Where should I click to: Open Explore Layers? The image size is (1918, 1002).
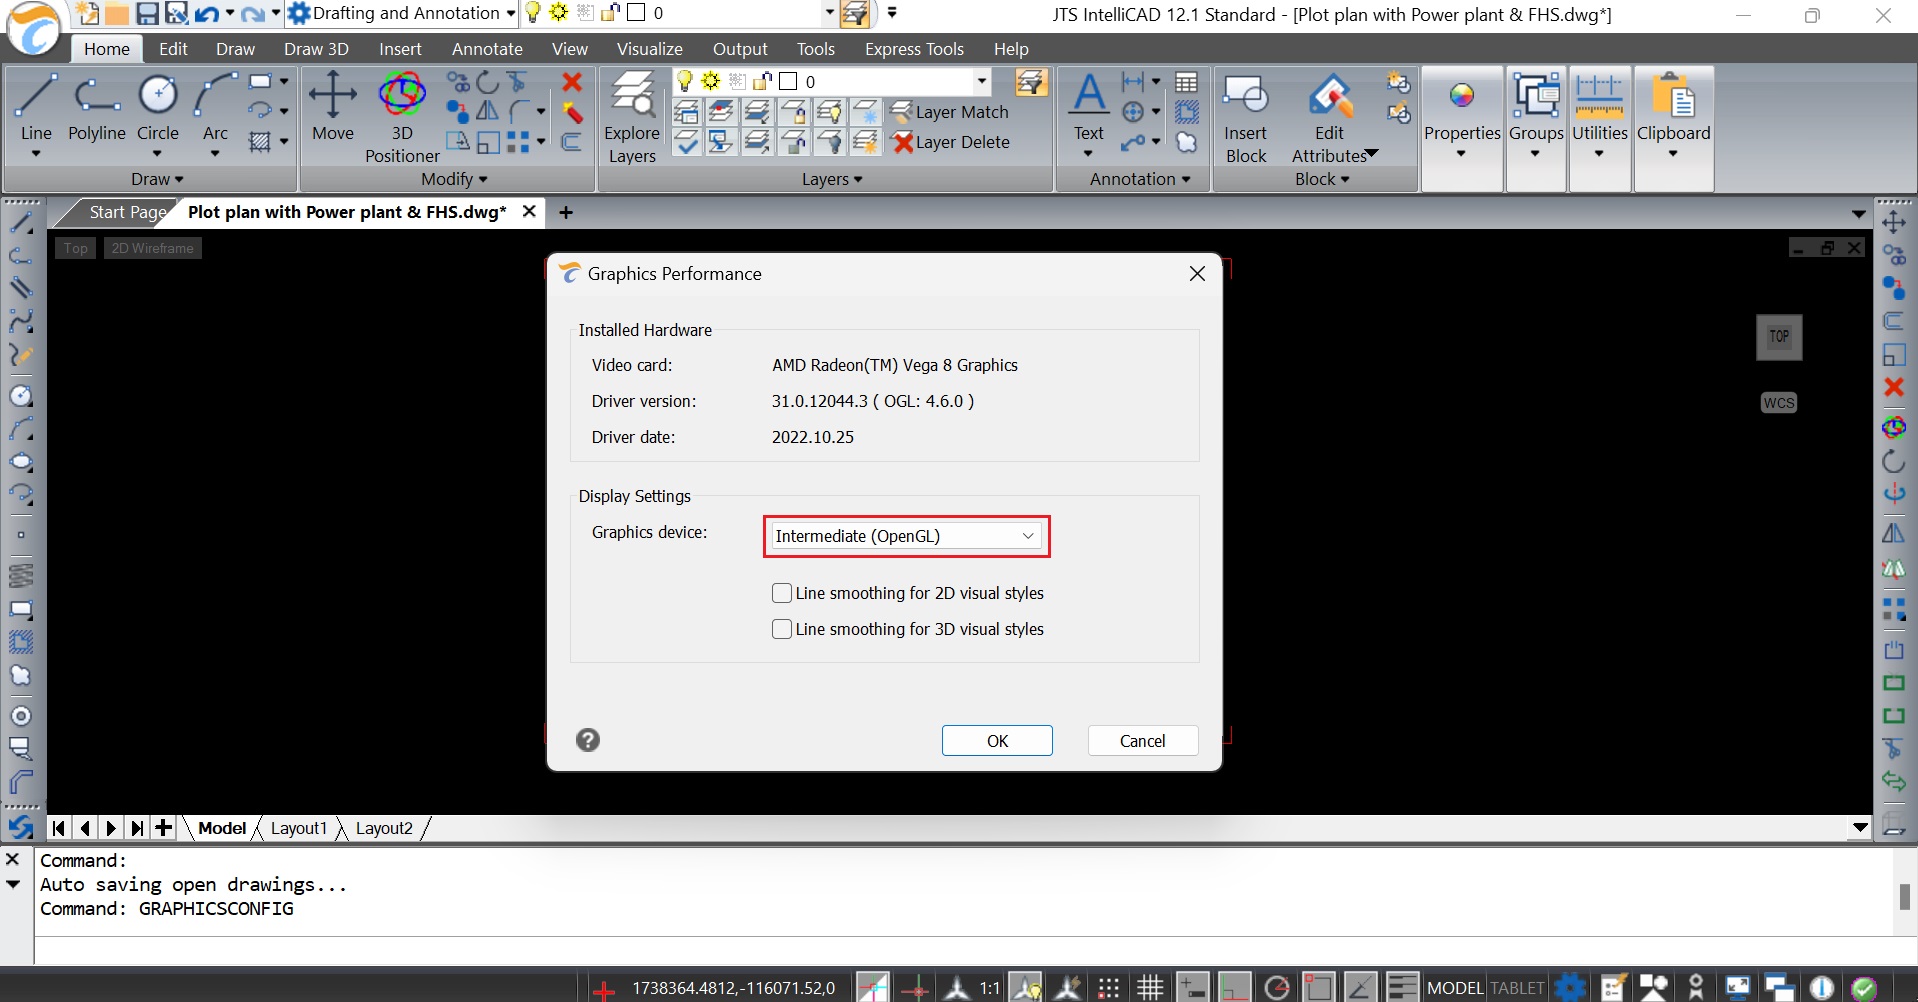[632, 117]
